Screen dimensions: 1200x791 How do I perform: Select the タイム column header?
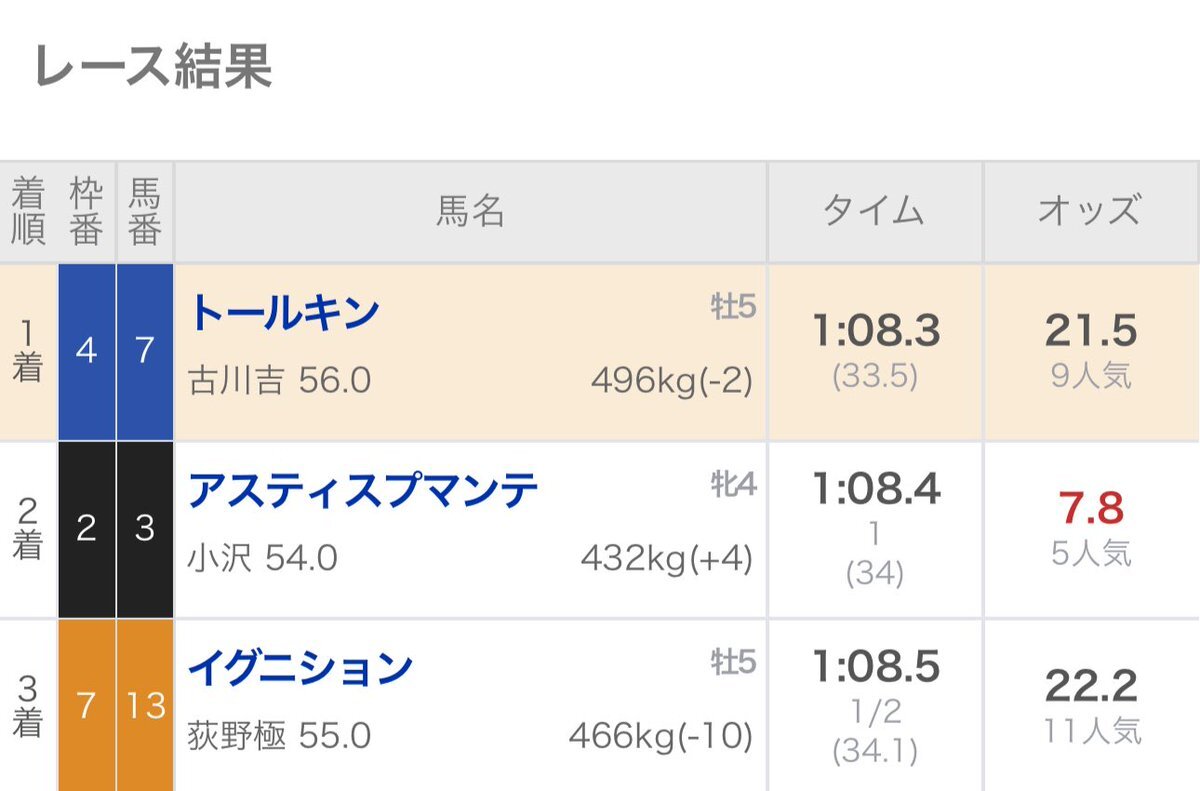point(875,212)
